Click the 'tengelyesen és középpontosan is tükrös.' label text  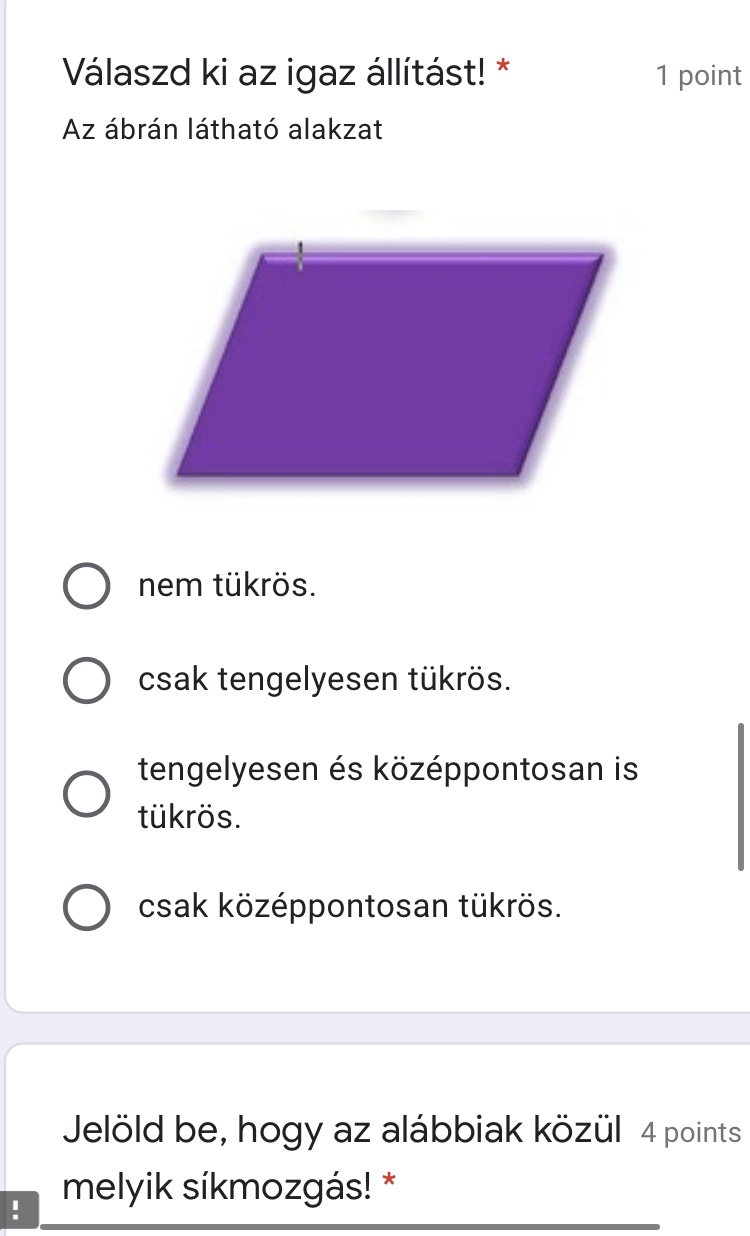click(388, 793)
